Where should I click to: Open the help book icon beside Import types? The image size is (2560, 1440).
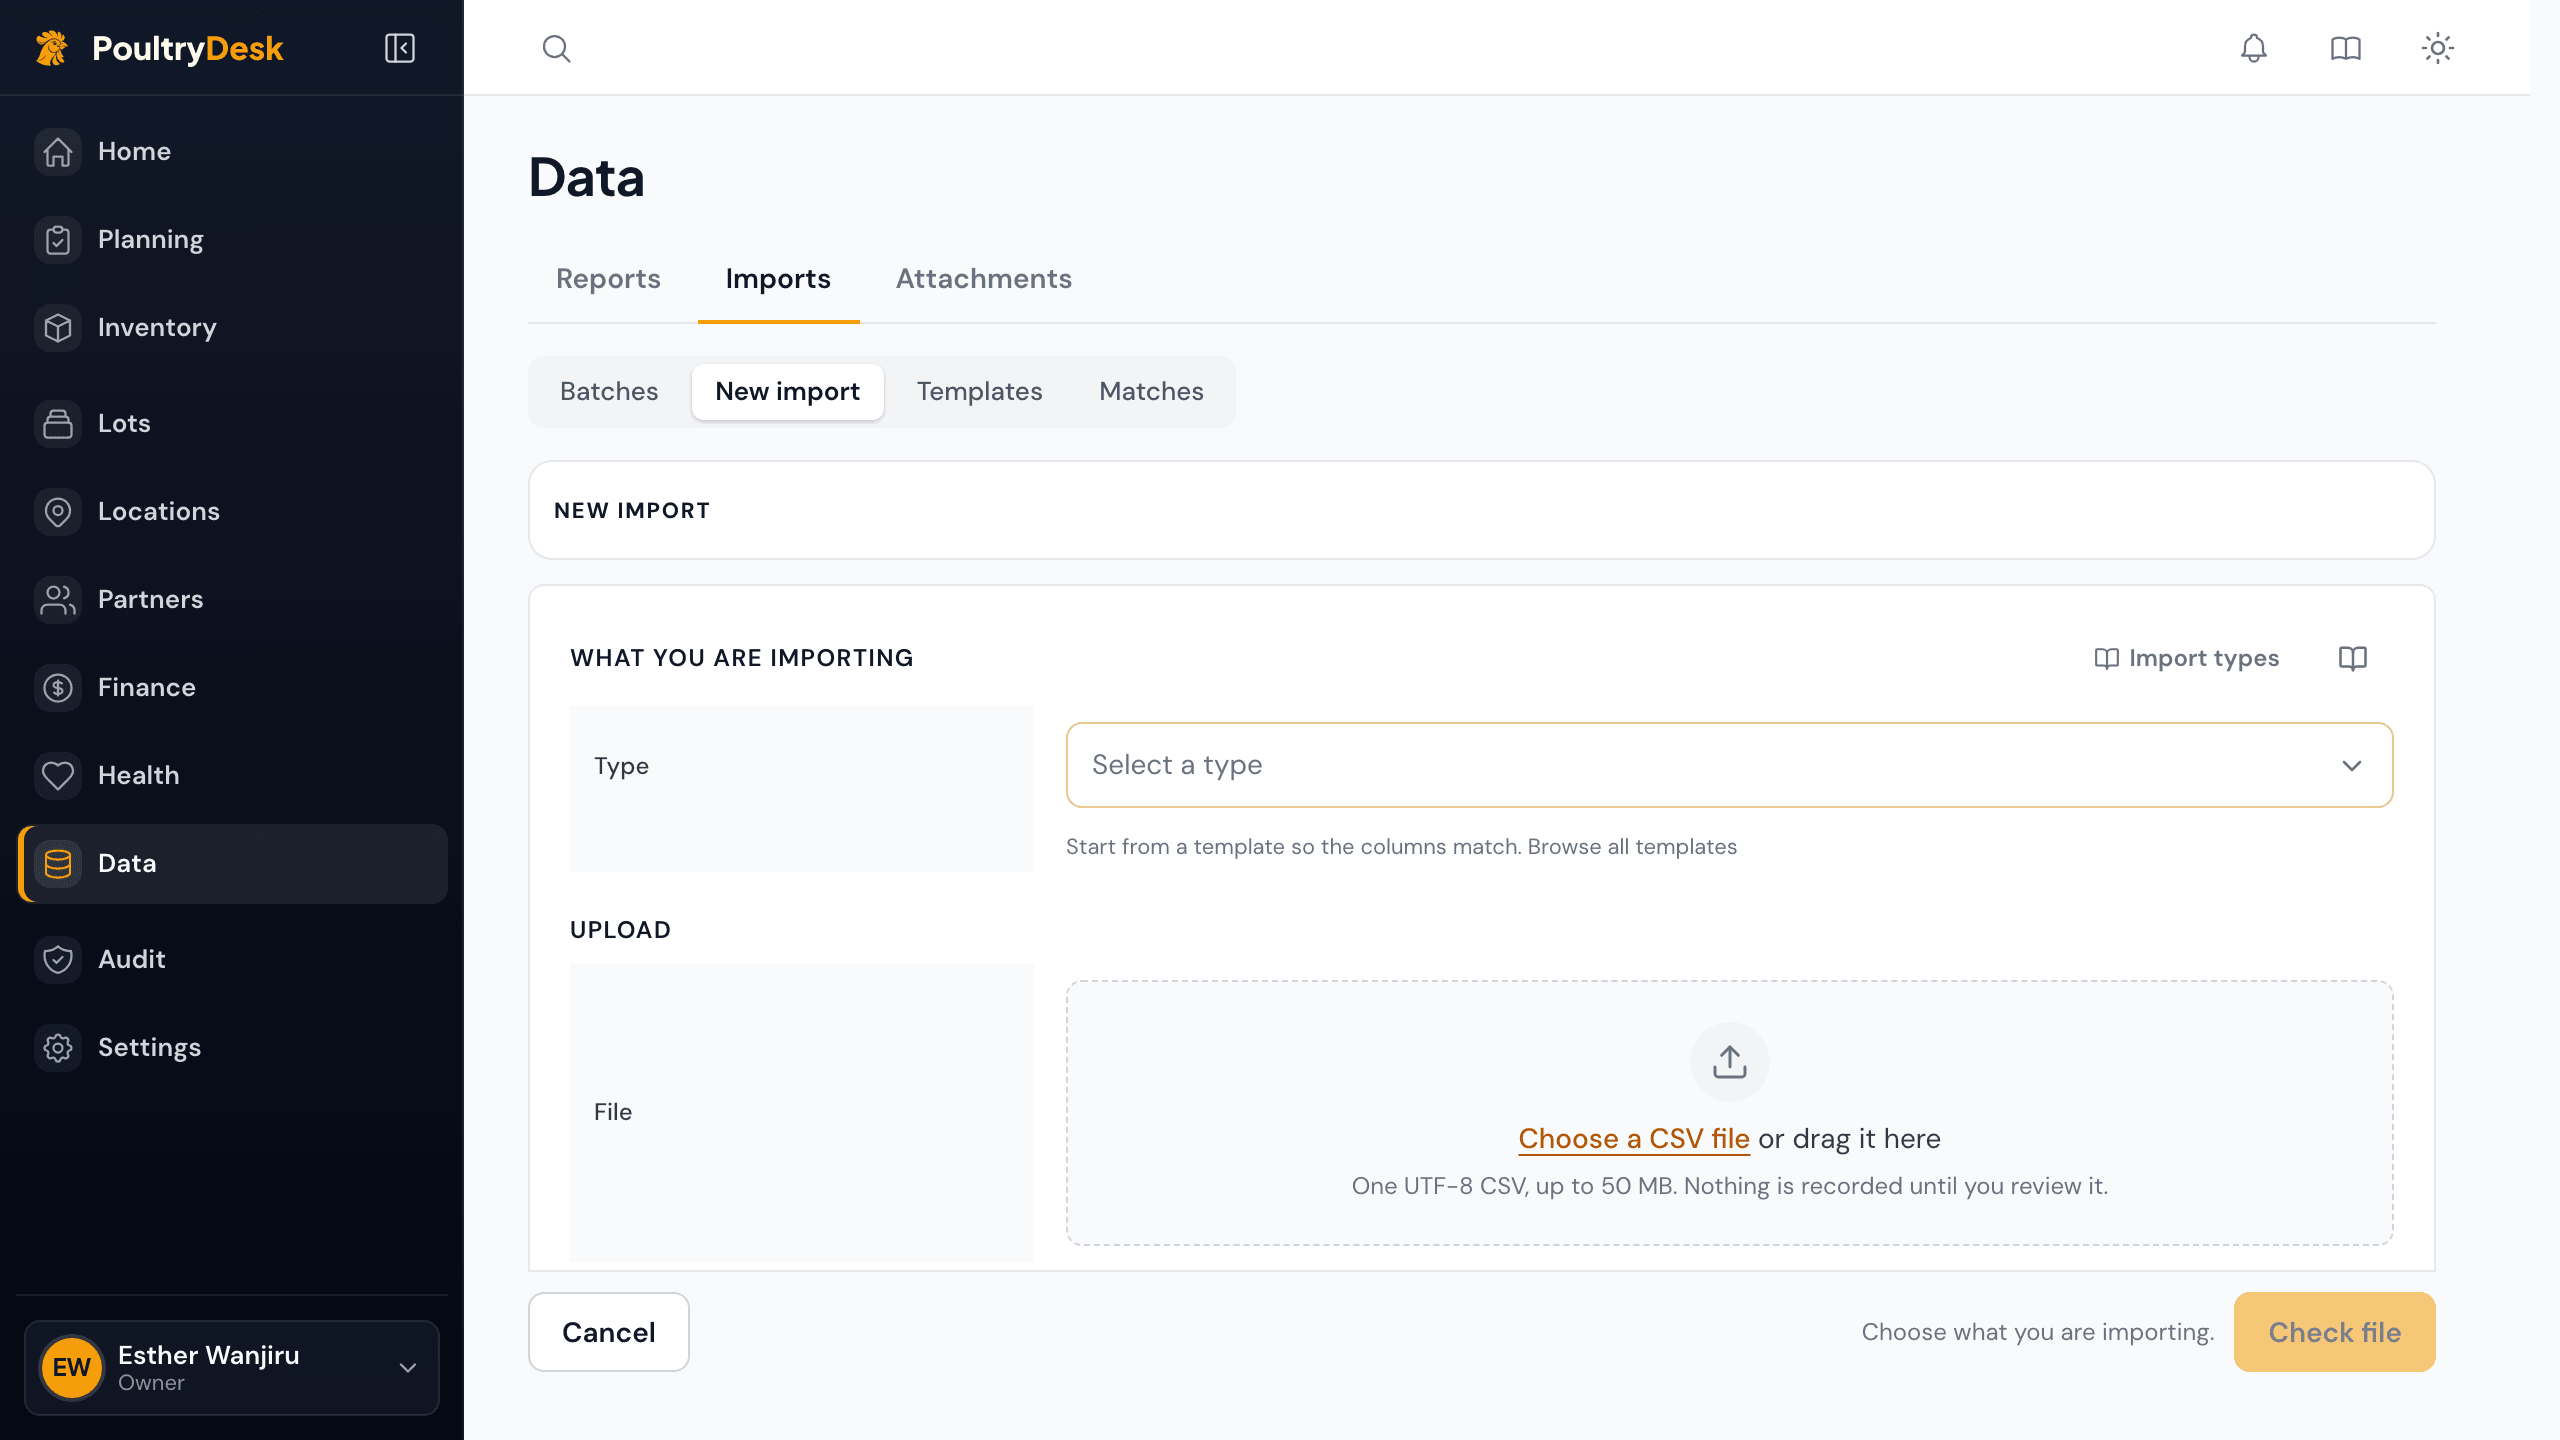2352,658
